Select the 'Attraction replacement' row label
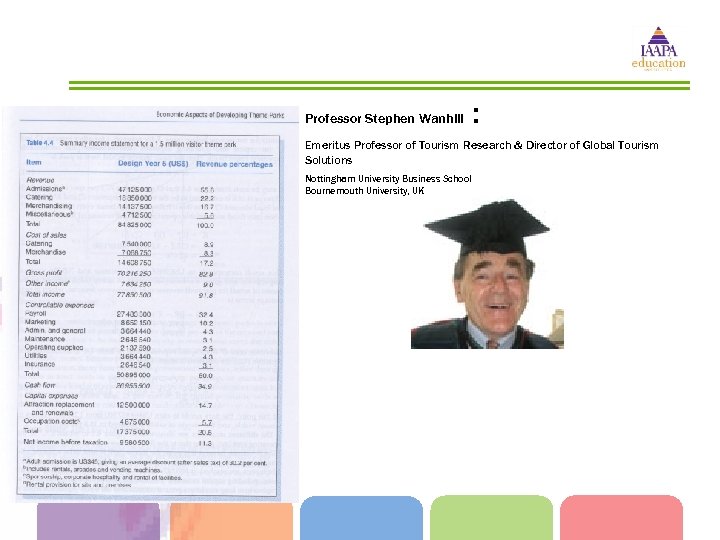Viewport: 720px width, 540px height. click(x=59, y=405)
